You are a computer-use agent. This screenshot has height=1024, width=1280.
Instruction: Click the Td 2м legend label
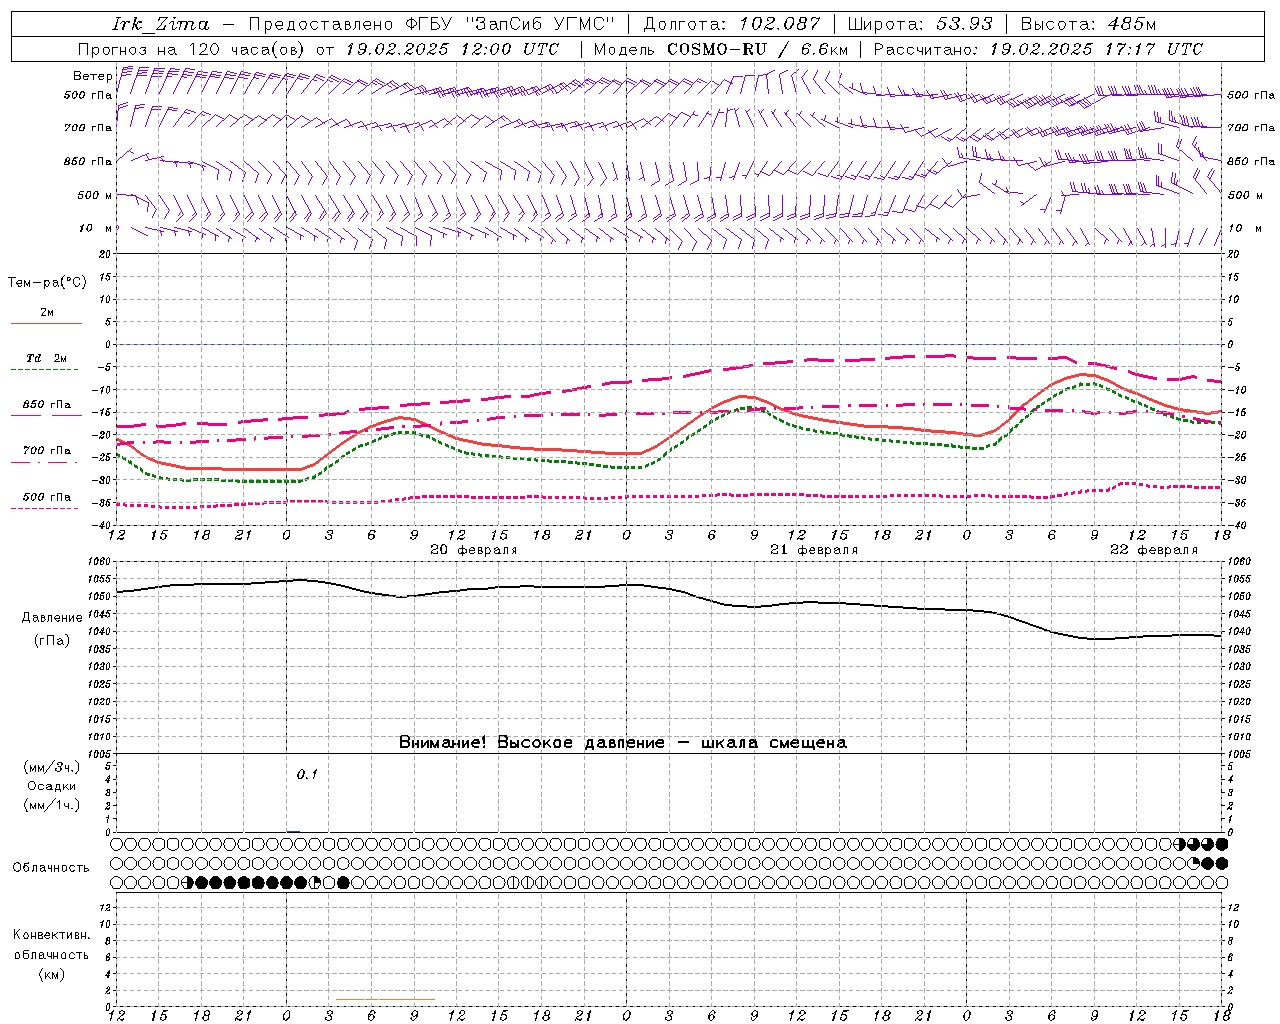(46, 358)
